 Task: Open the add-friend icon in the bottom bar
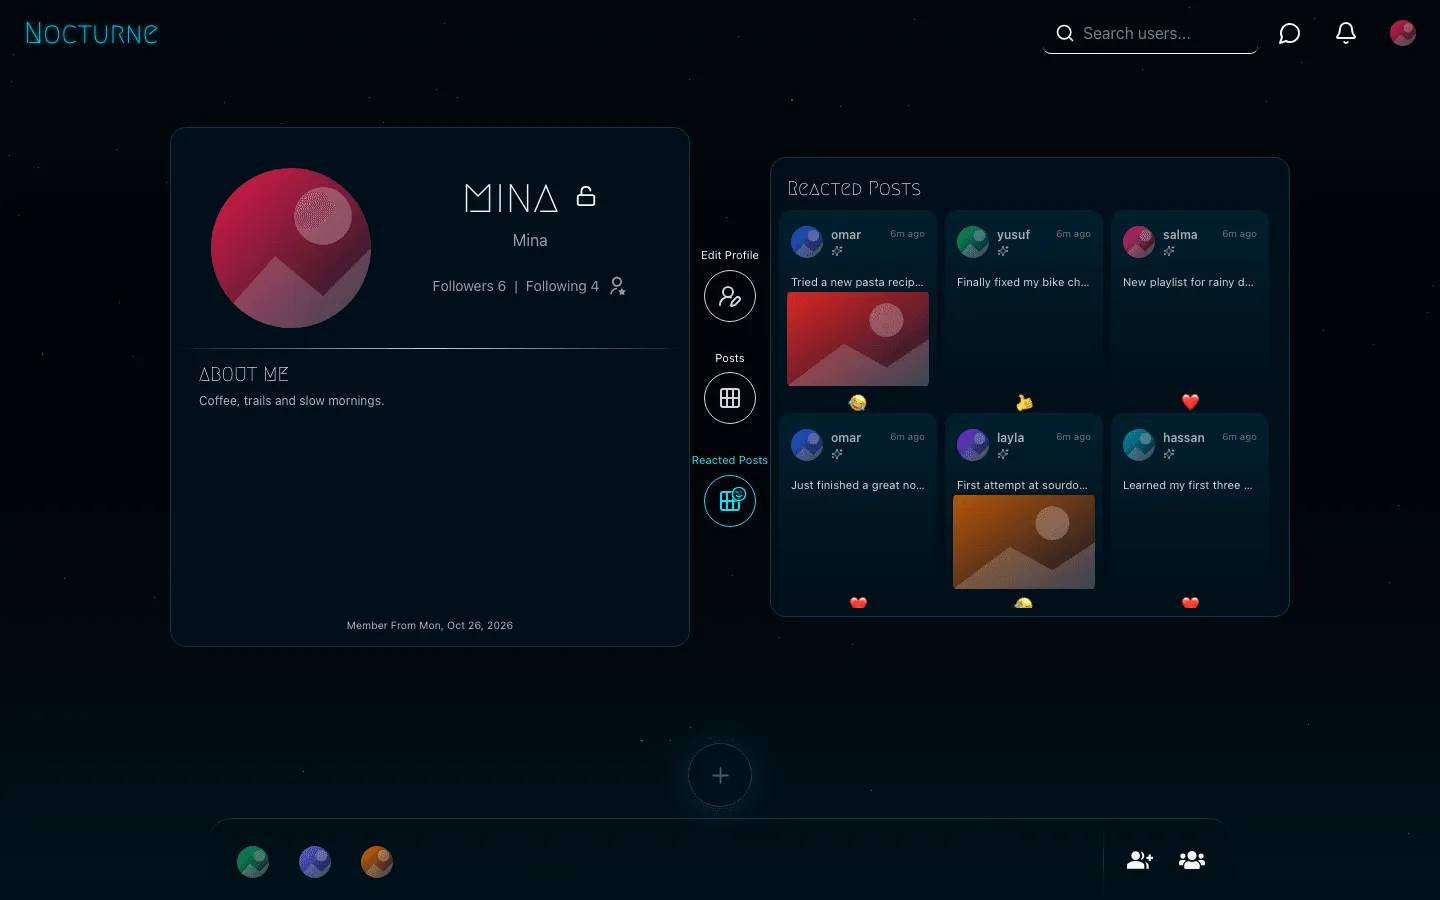(x=1140, y=860)
